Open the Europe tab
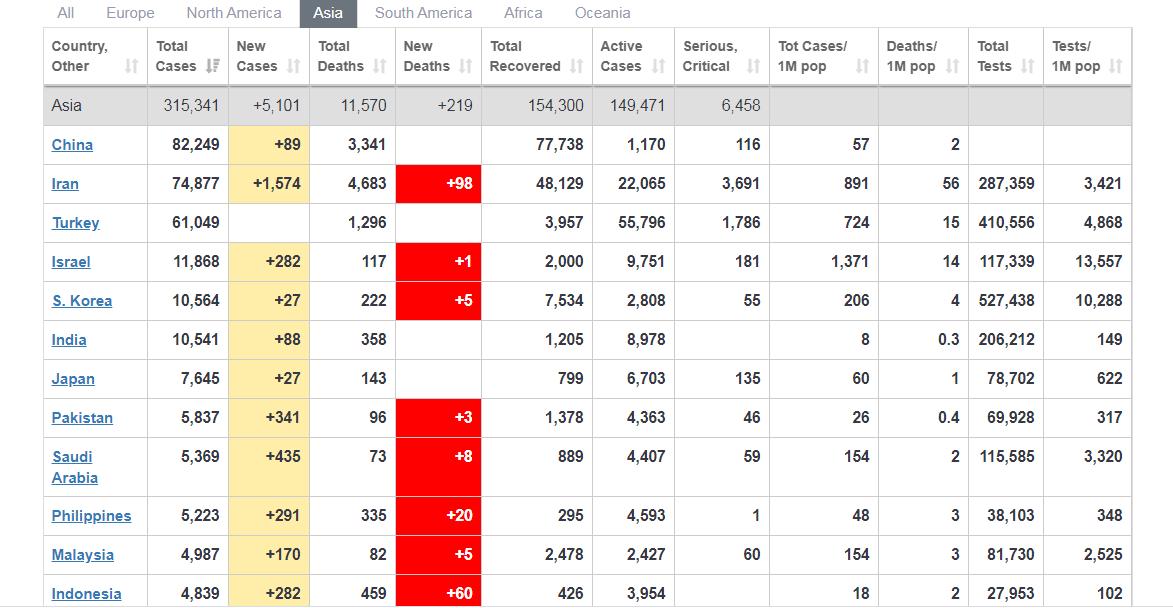 (x=130, y=13)
